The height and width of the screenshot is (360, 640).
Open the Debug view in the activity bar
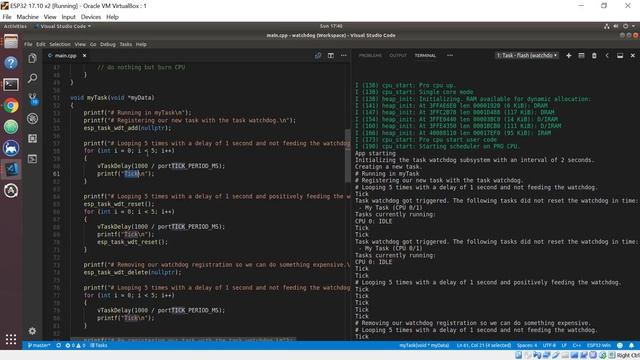click(x=32, y=118)
